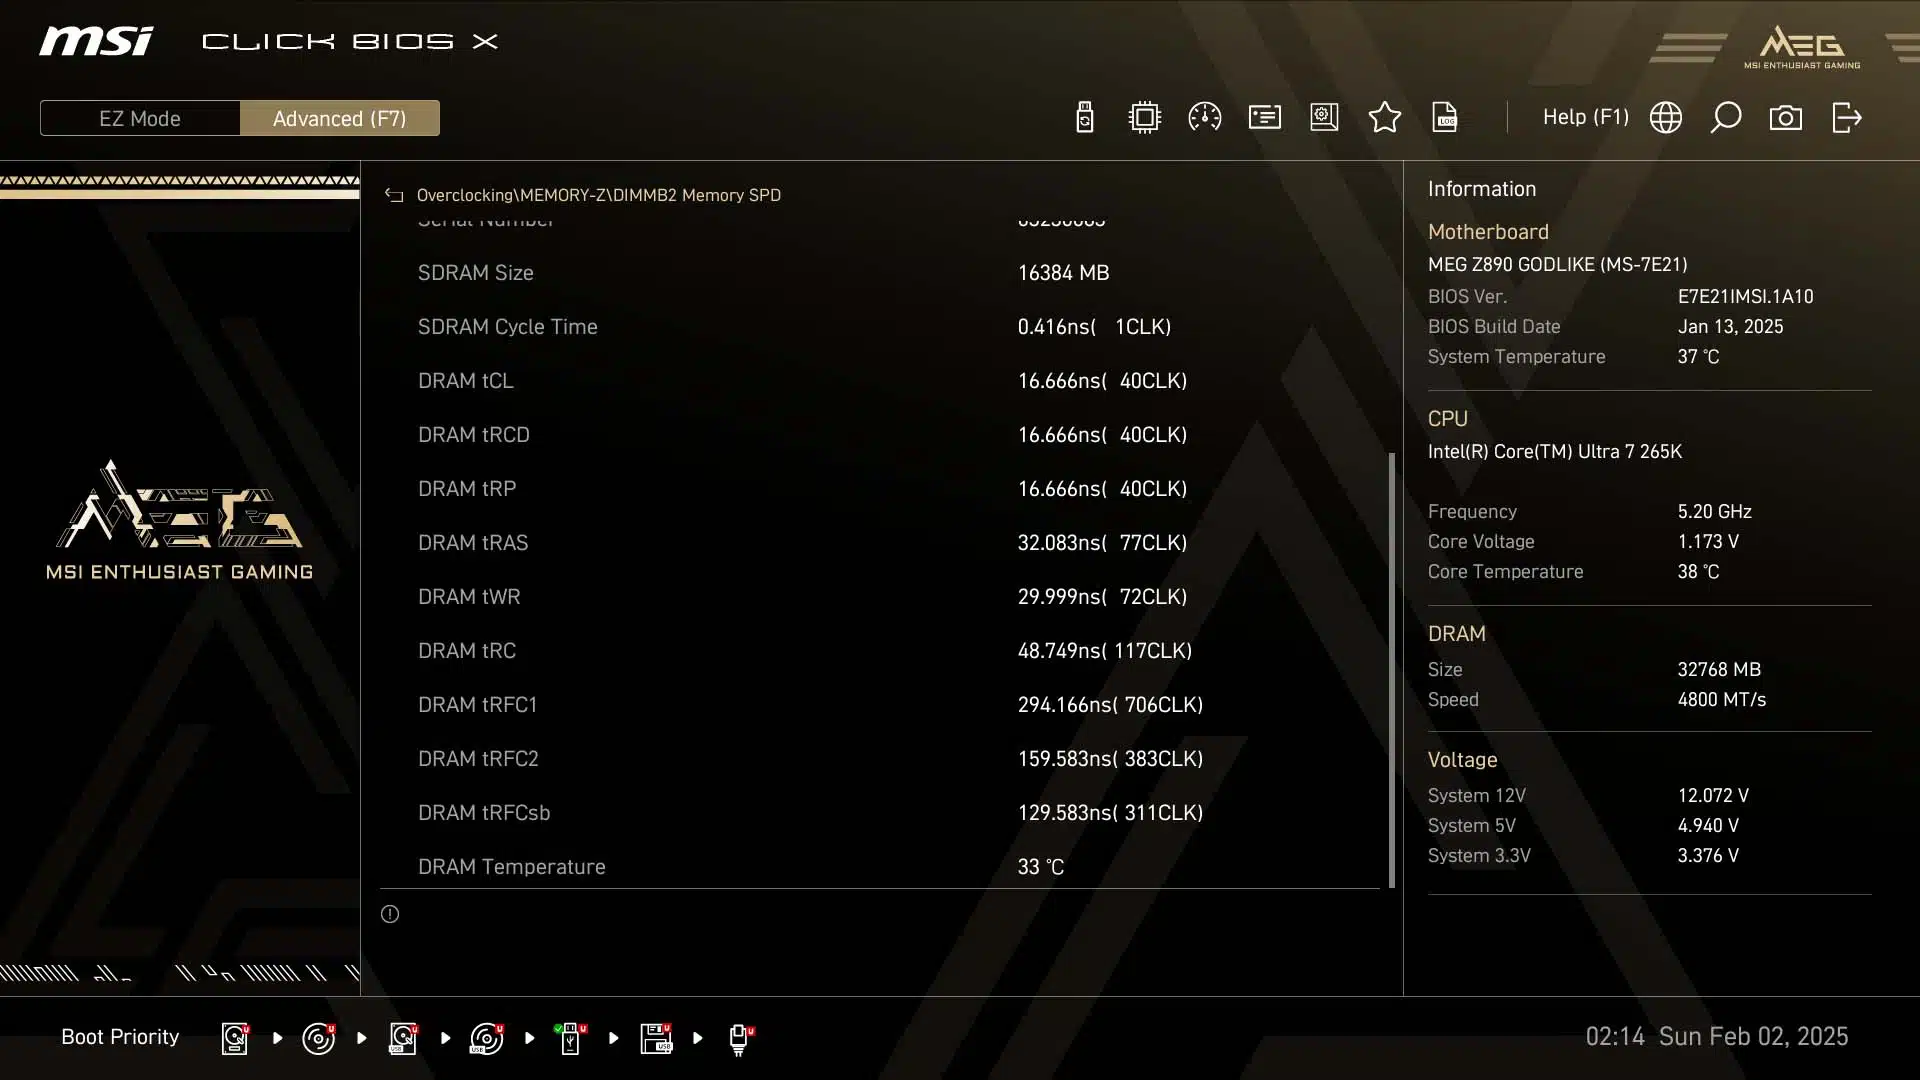This screenshot has width=1920, height=1080.
Task: Select USB optical disc boot device icon
Action: pyautogui.click(x=487, y=1038)
